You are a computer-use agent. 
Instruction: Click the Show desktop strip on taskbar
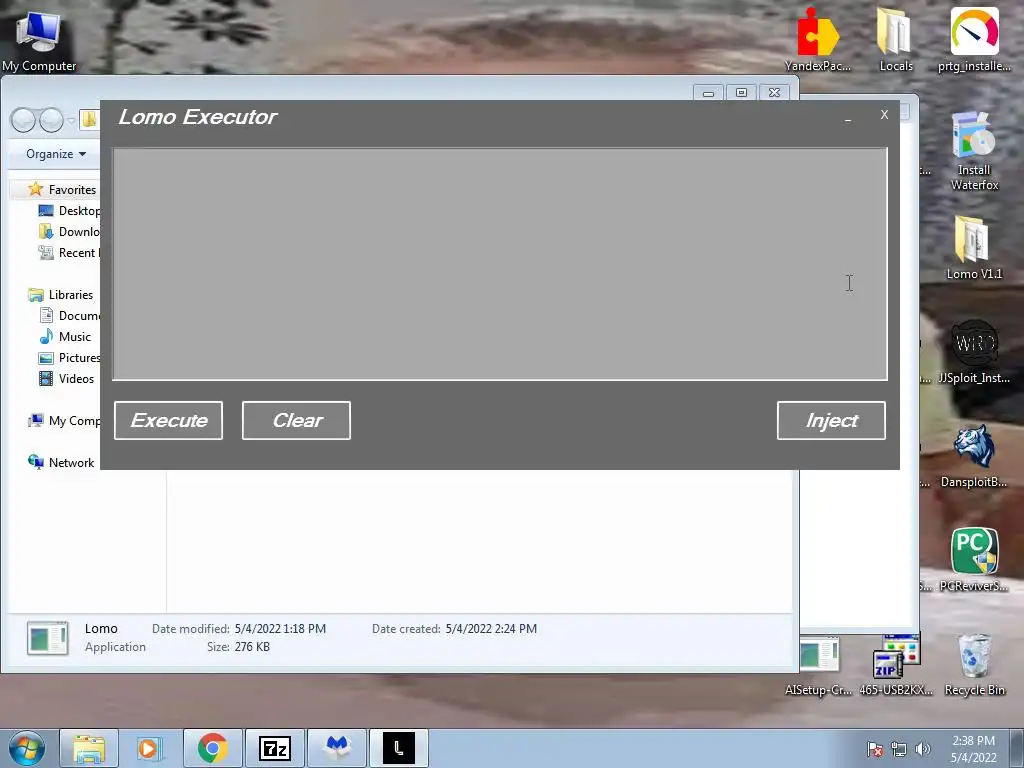[1018, 748]
